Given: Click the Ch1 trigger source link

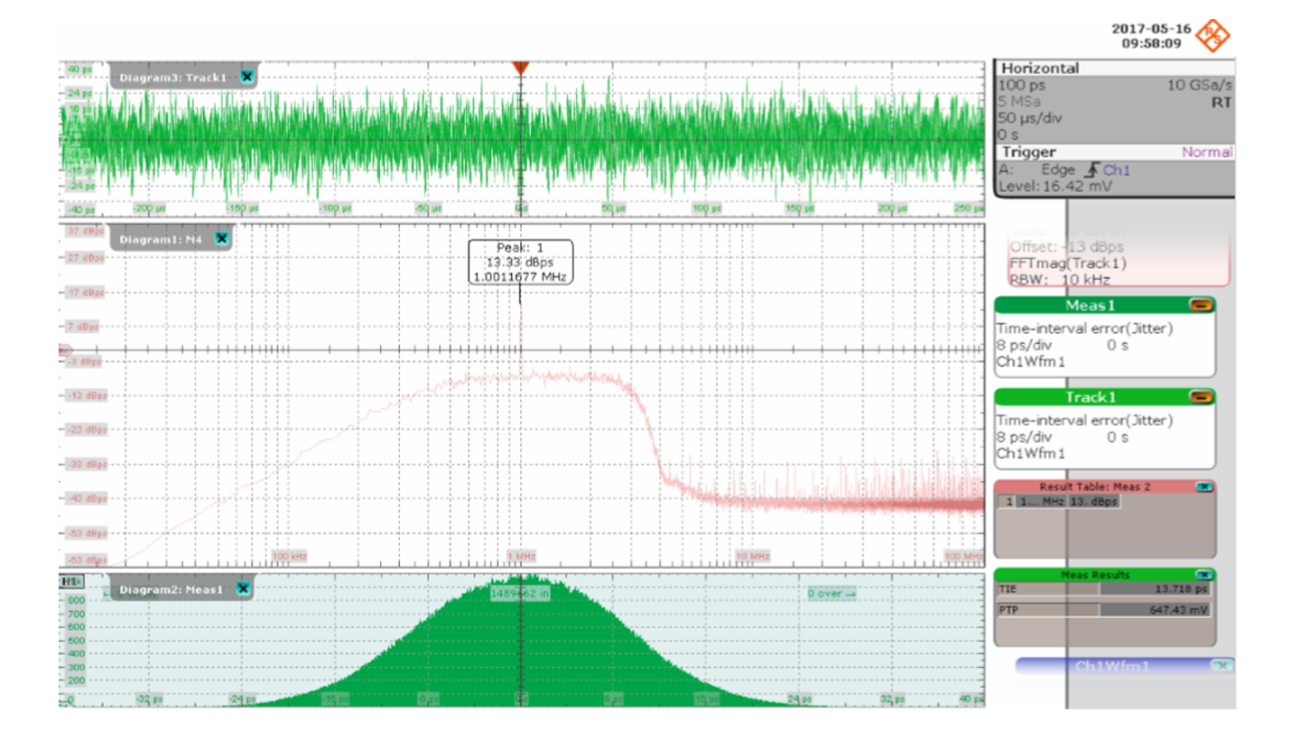Looking at the screenshot, I should coord(1117,170).
